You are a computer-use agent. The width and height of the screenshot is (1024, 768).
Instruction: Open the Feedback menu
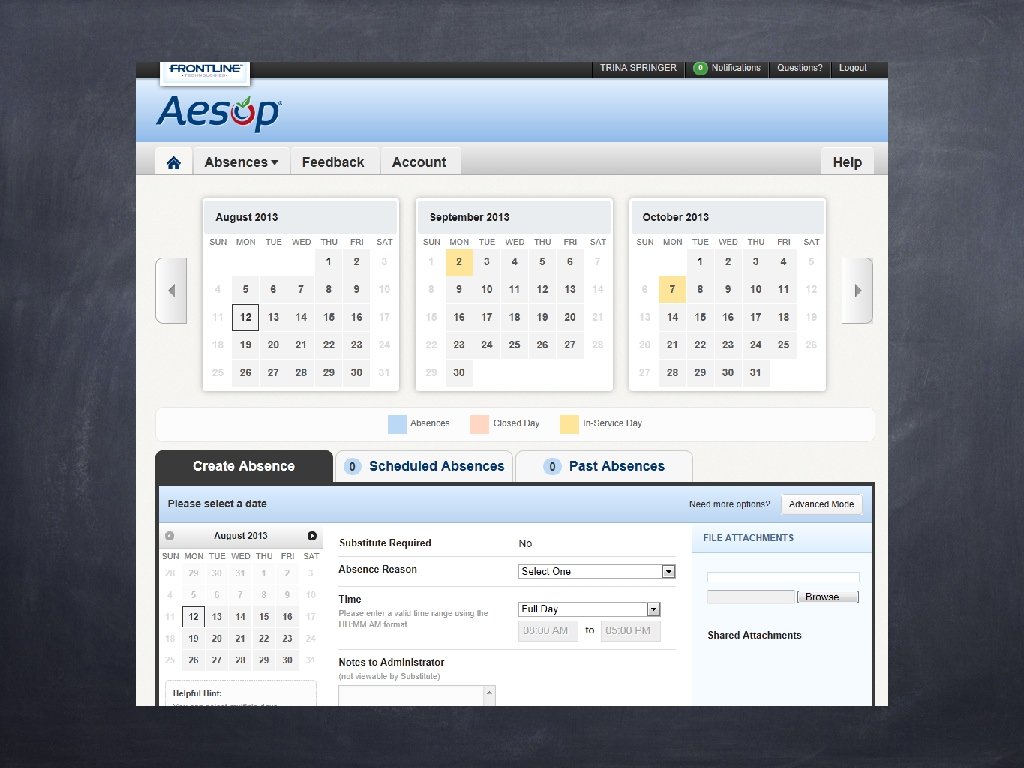(x=333, y=162)
